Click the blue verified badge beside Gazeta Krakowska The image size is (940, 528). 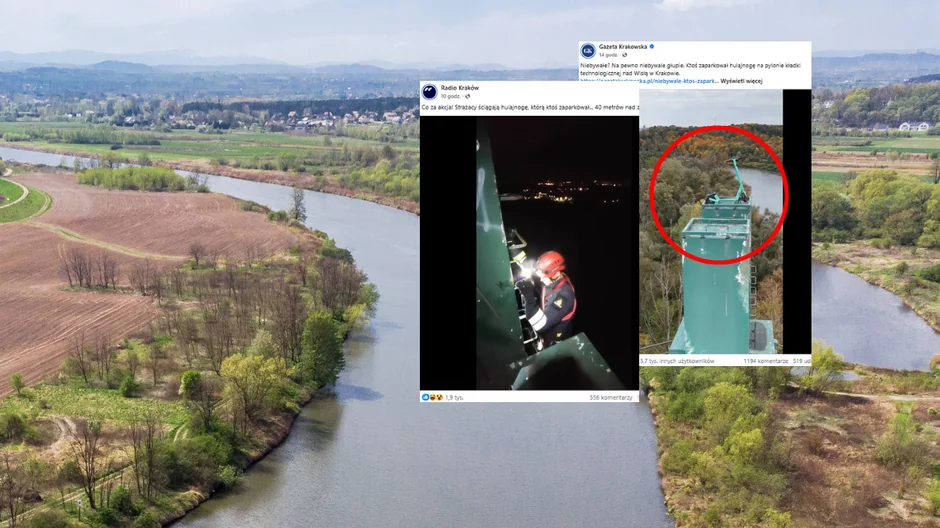click(652, 46)
